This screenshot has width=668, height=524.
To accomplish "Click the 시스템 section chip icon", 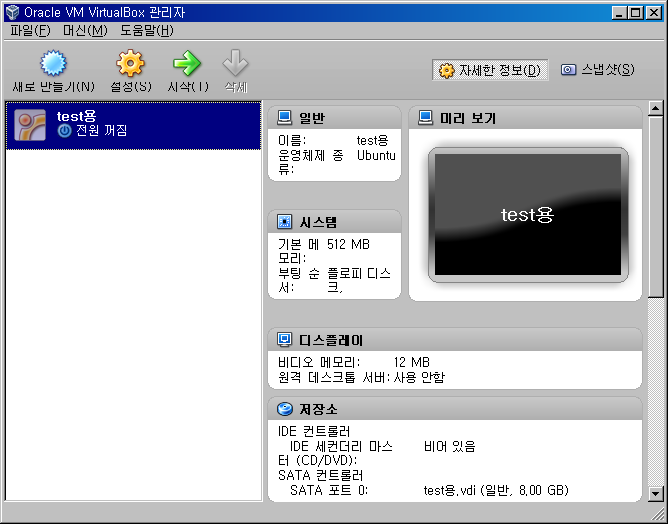I will click(284, 222).
